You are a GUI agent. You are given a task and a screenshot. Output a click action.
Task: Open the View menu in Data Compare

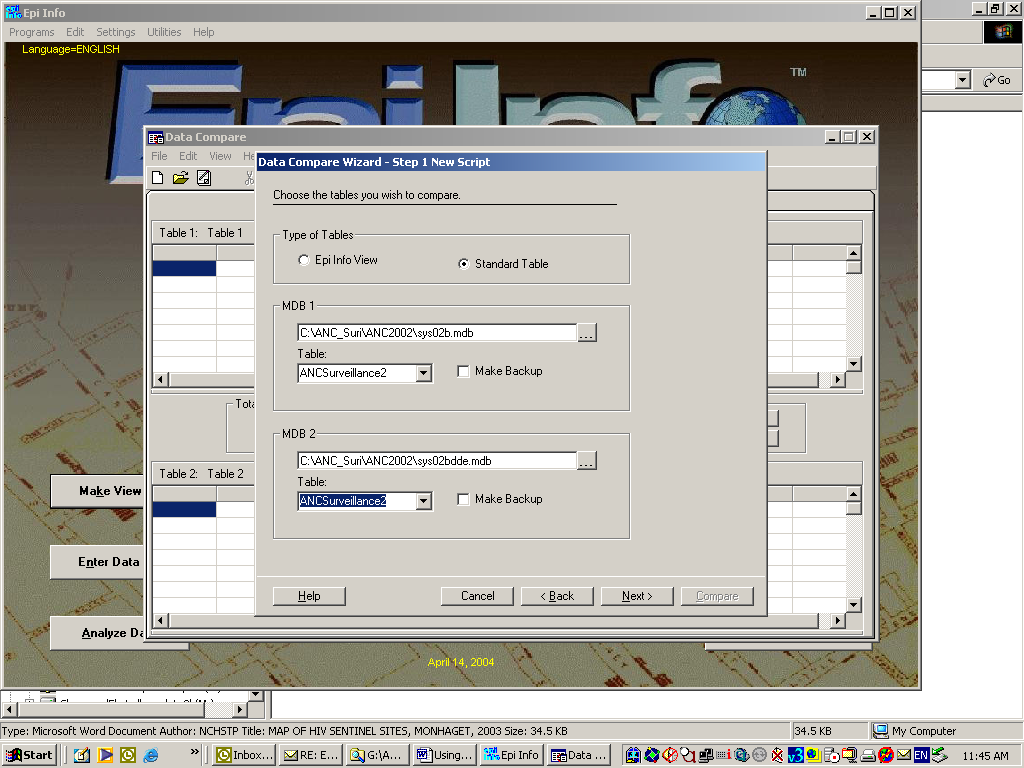coord(220,156)
